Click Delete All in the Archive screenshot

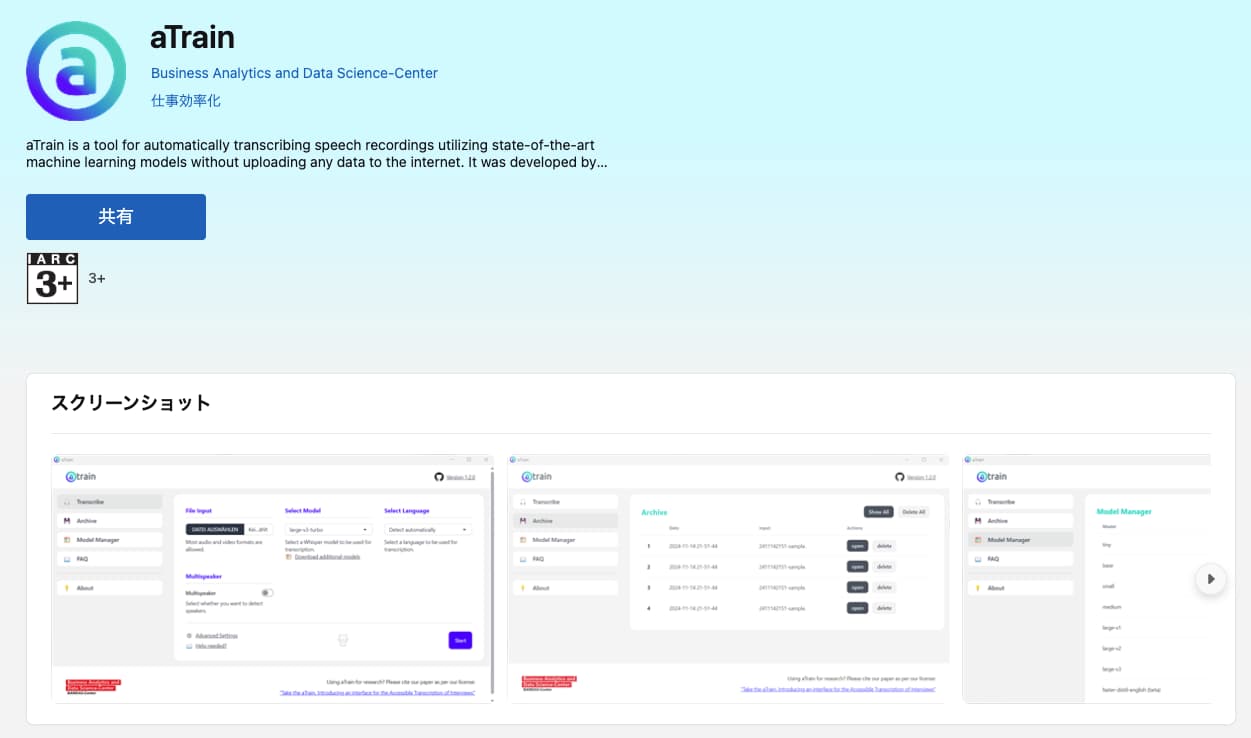(x=913, y=512)
